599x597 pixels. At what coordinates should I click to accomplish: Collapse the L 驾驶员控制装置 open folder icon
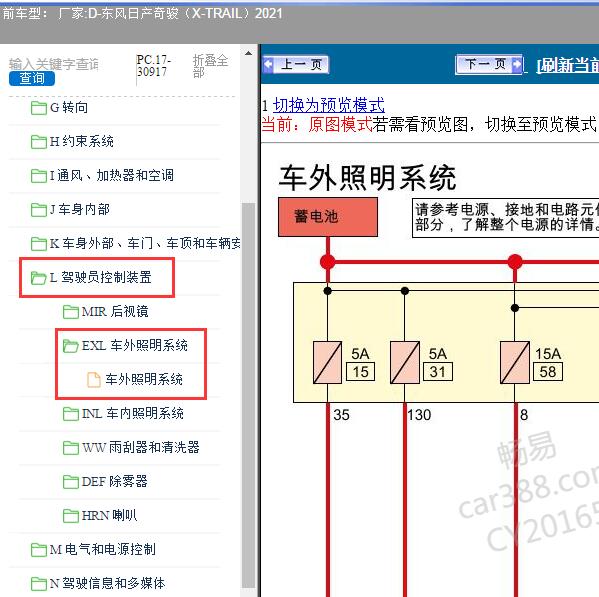[x=39, y=278]
